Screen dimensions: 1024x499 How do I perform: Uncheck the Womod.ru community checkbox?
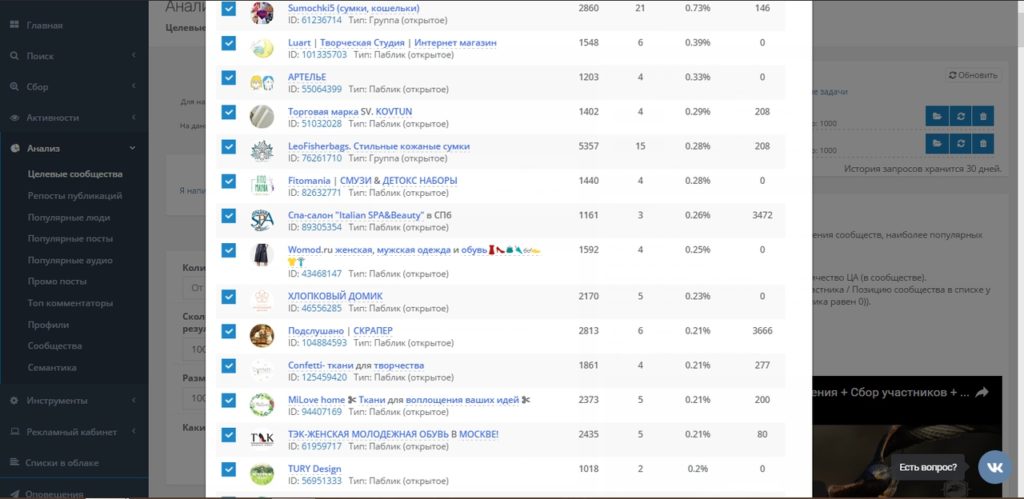229,250
